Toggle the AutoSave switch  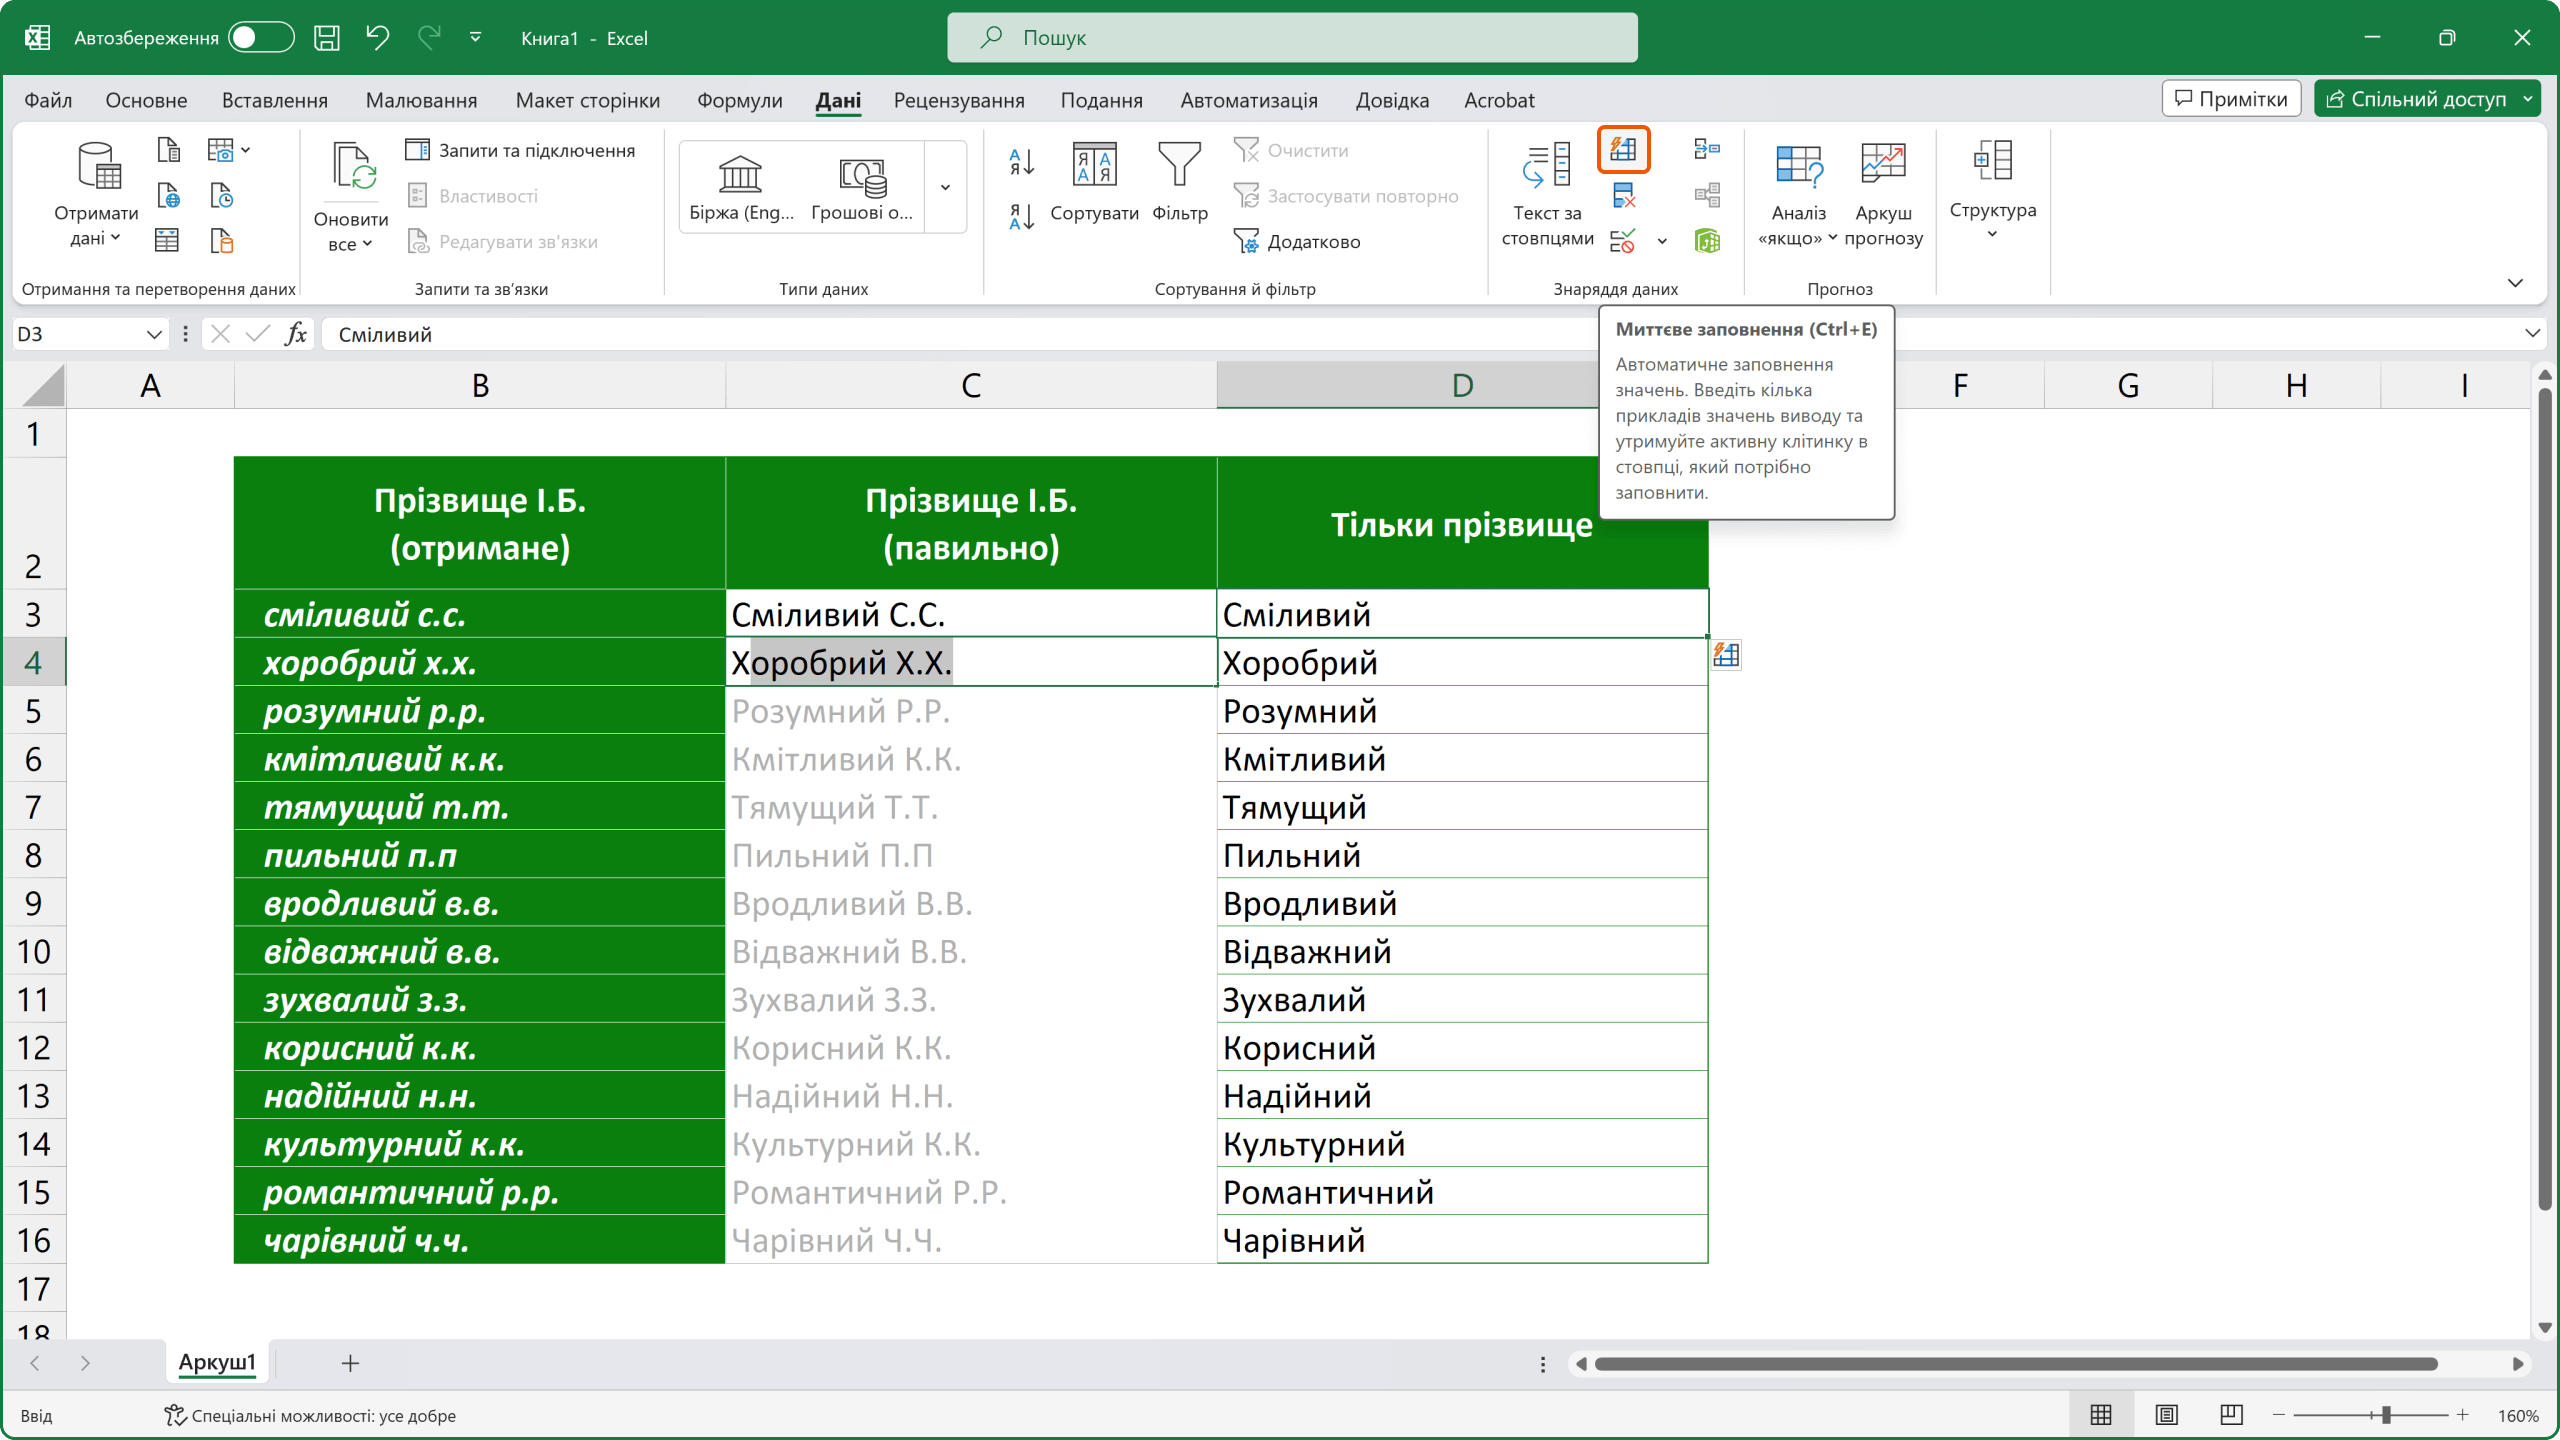[260, 38]
